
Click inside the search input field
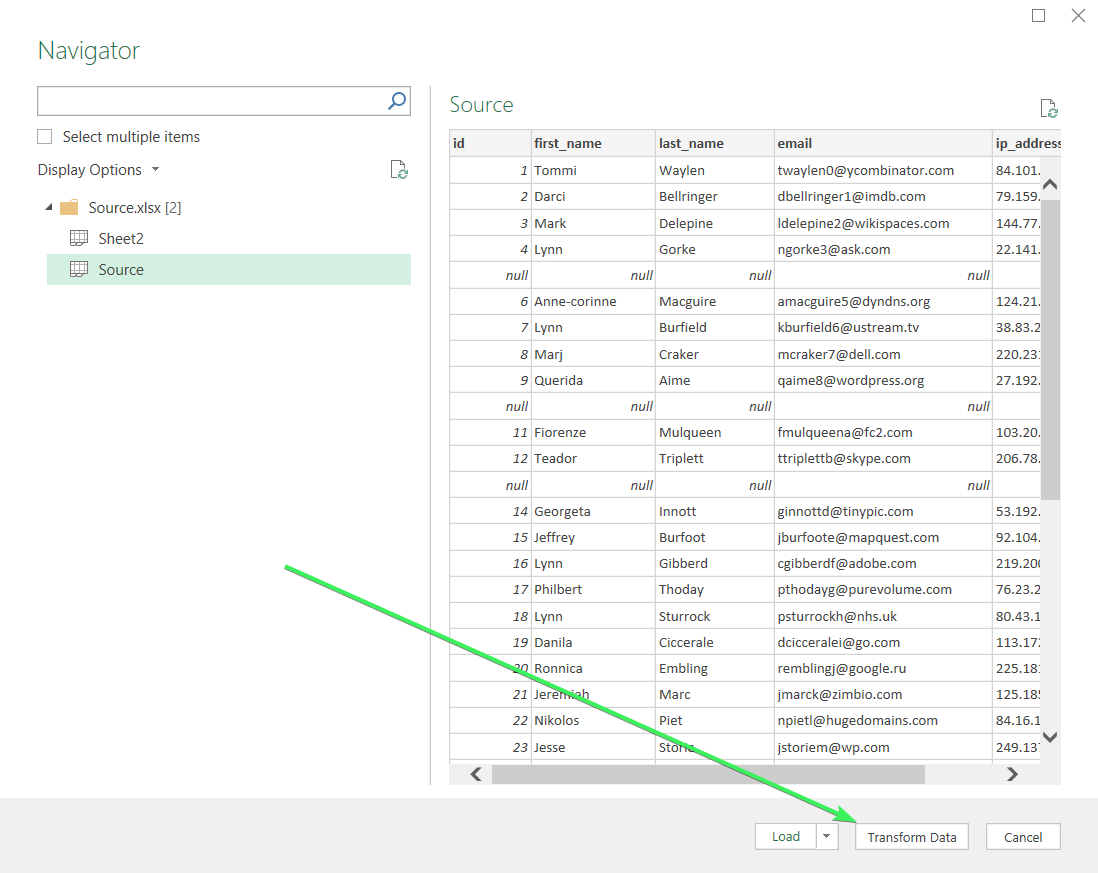(x=200, y=100)
